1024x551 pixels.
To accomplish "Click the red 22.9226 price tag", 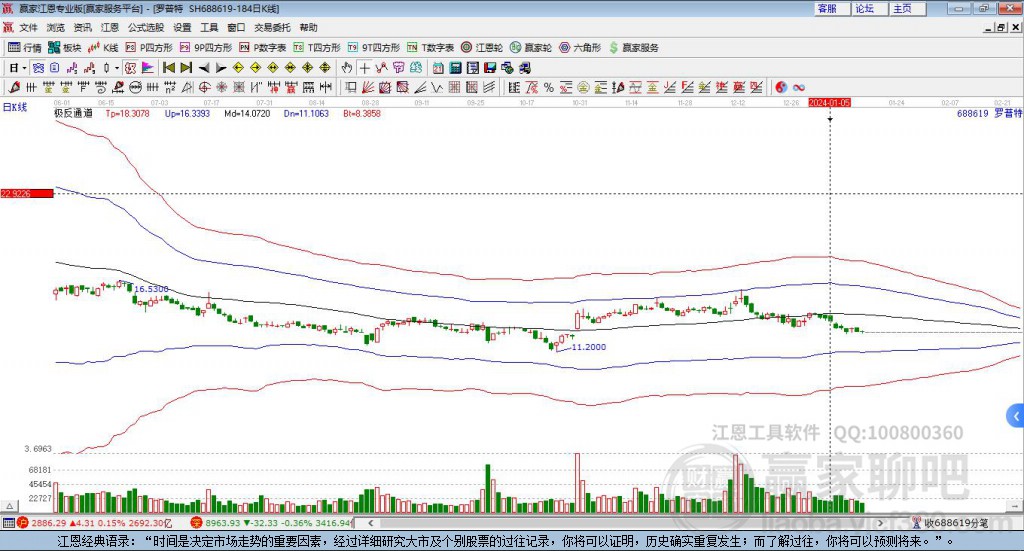I will click(27, 193).
